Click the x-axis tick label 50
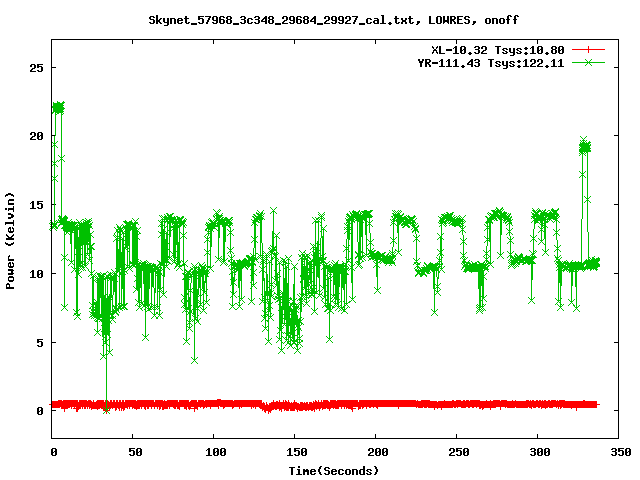 [135, 452]
